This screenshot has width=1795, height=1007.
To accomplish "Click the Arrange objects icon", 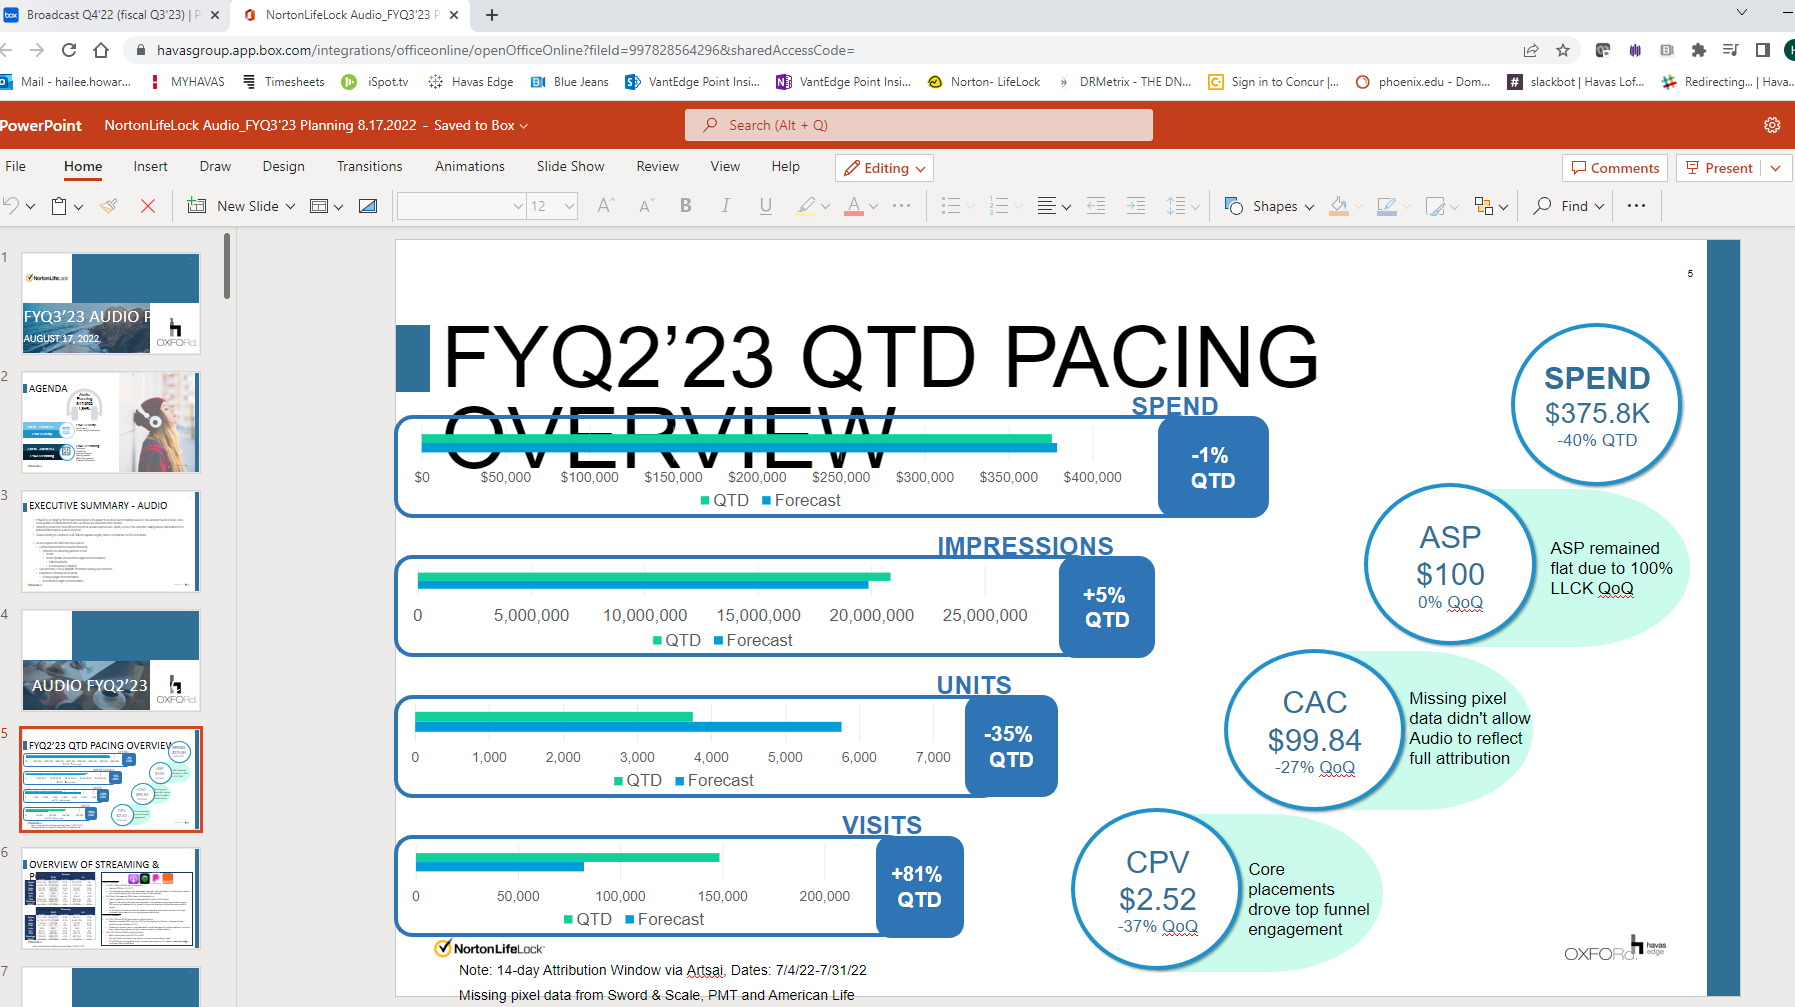I will [x=1484, y=206].
